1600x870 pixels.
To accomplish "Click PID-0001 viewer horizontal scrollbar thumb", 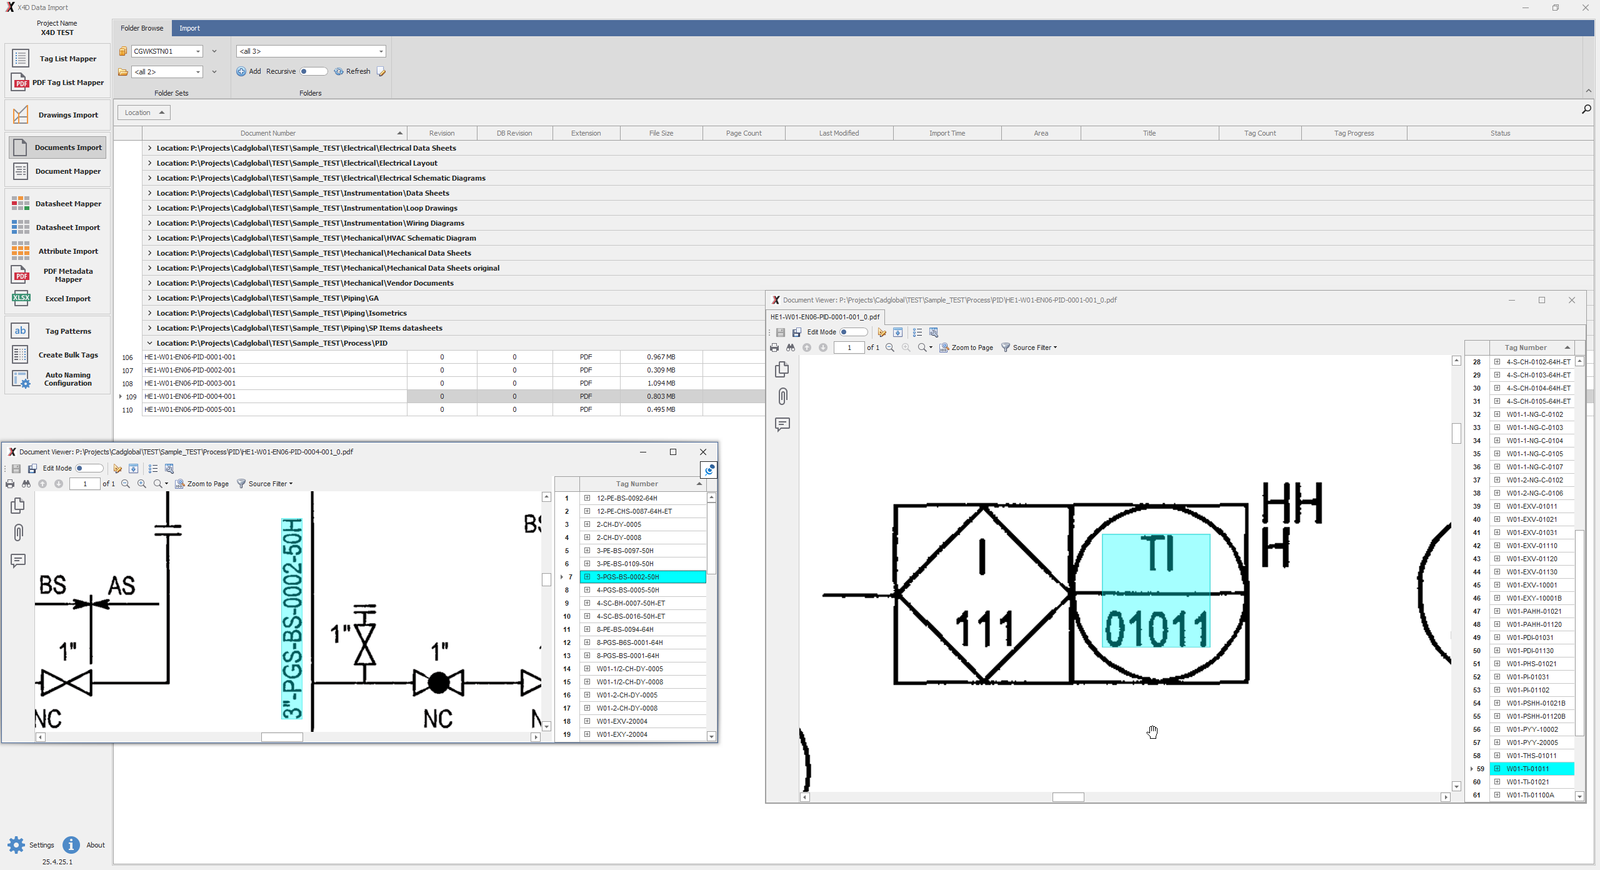I will [x=1068, y=797].
